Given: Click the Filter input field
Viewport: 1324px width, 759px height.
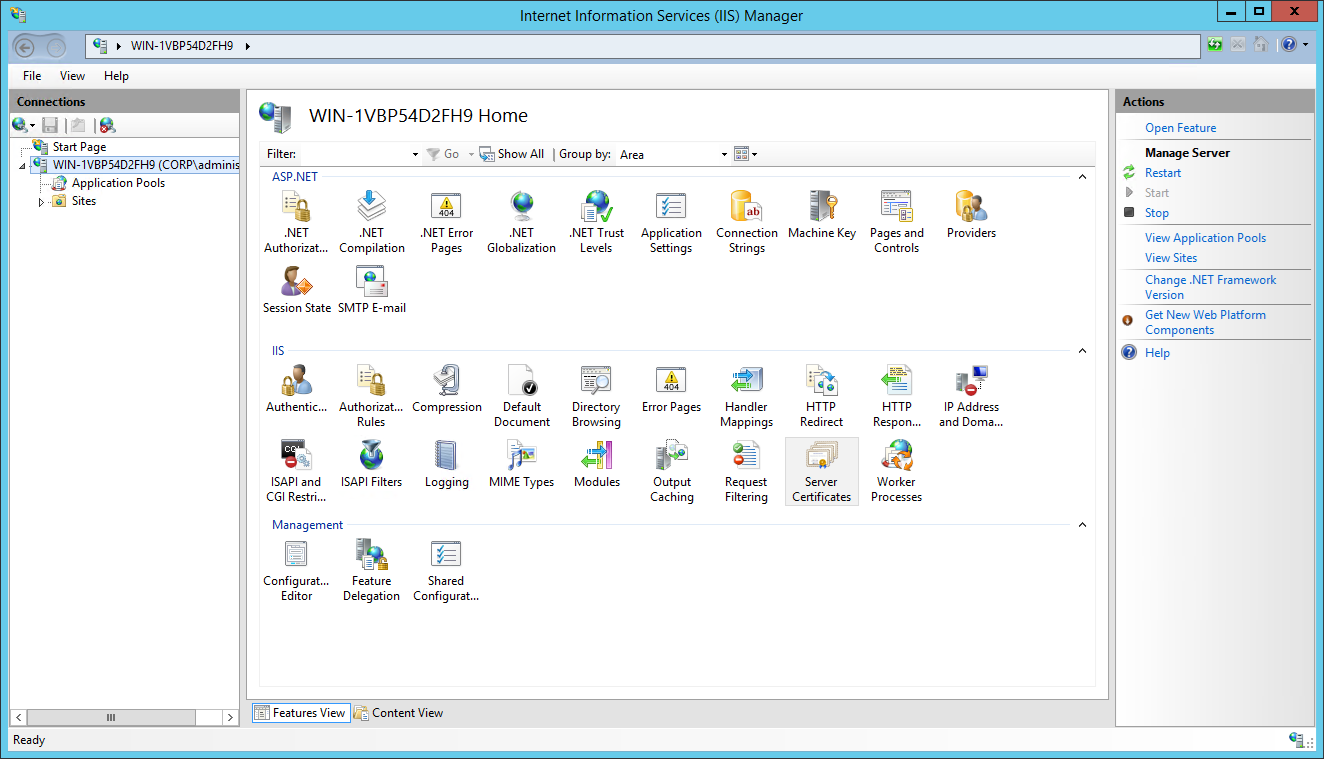Looking at the screenshot, I should (354, 154).
